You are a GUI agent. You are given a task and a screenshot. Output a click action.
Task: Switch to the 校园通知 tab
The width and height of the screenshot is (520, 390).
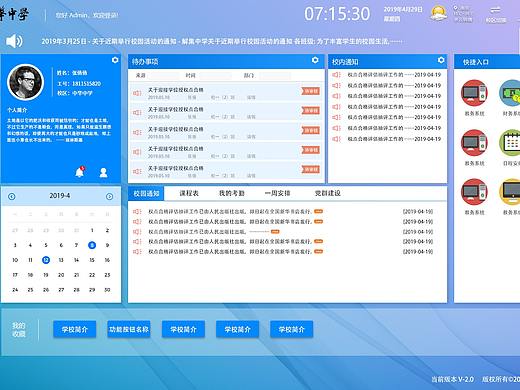coord(146,193)
